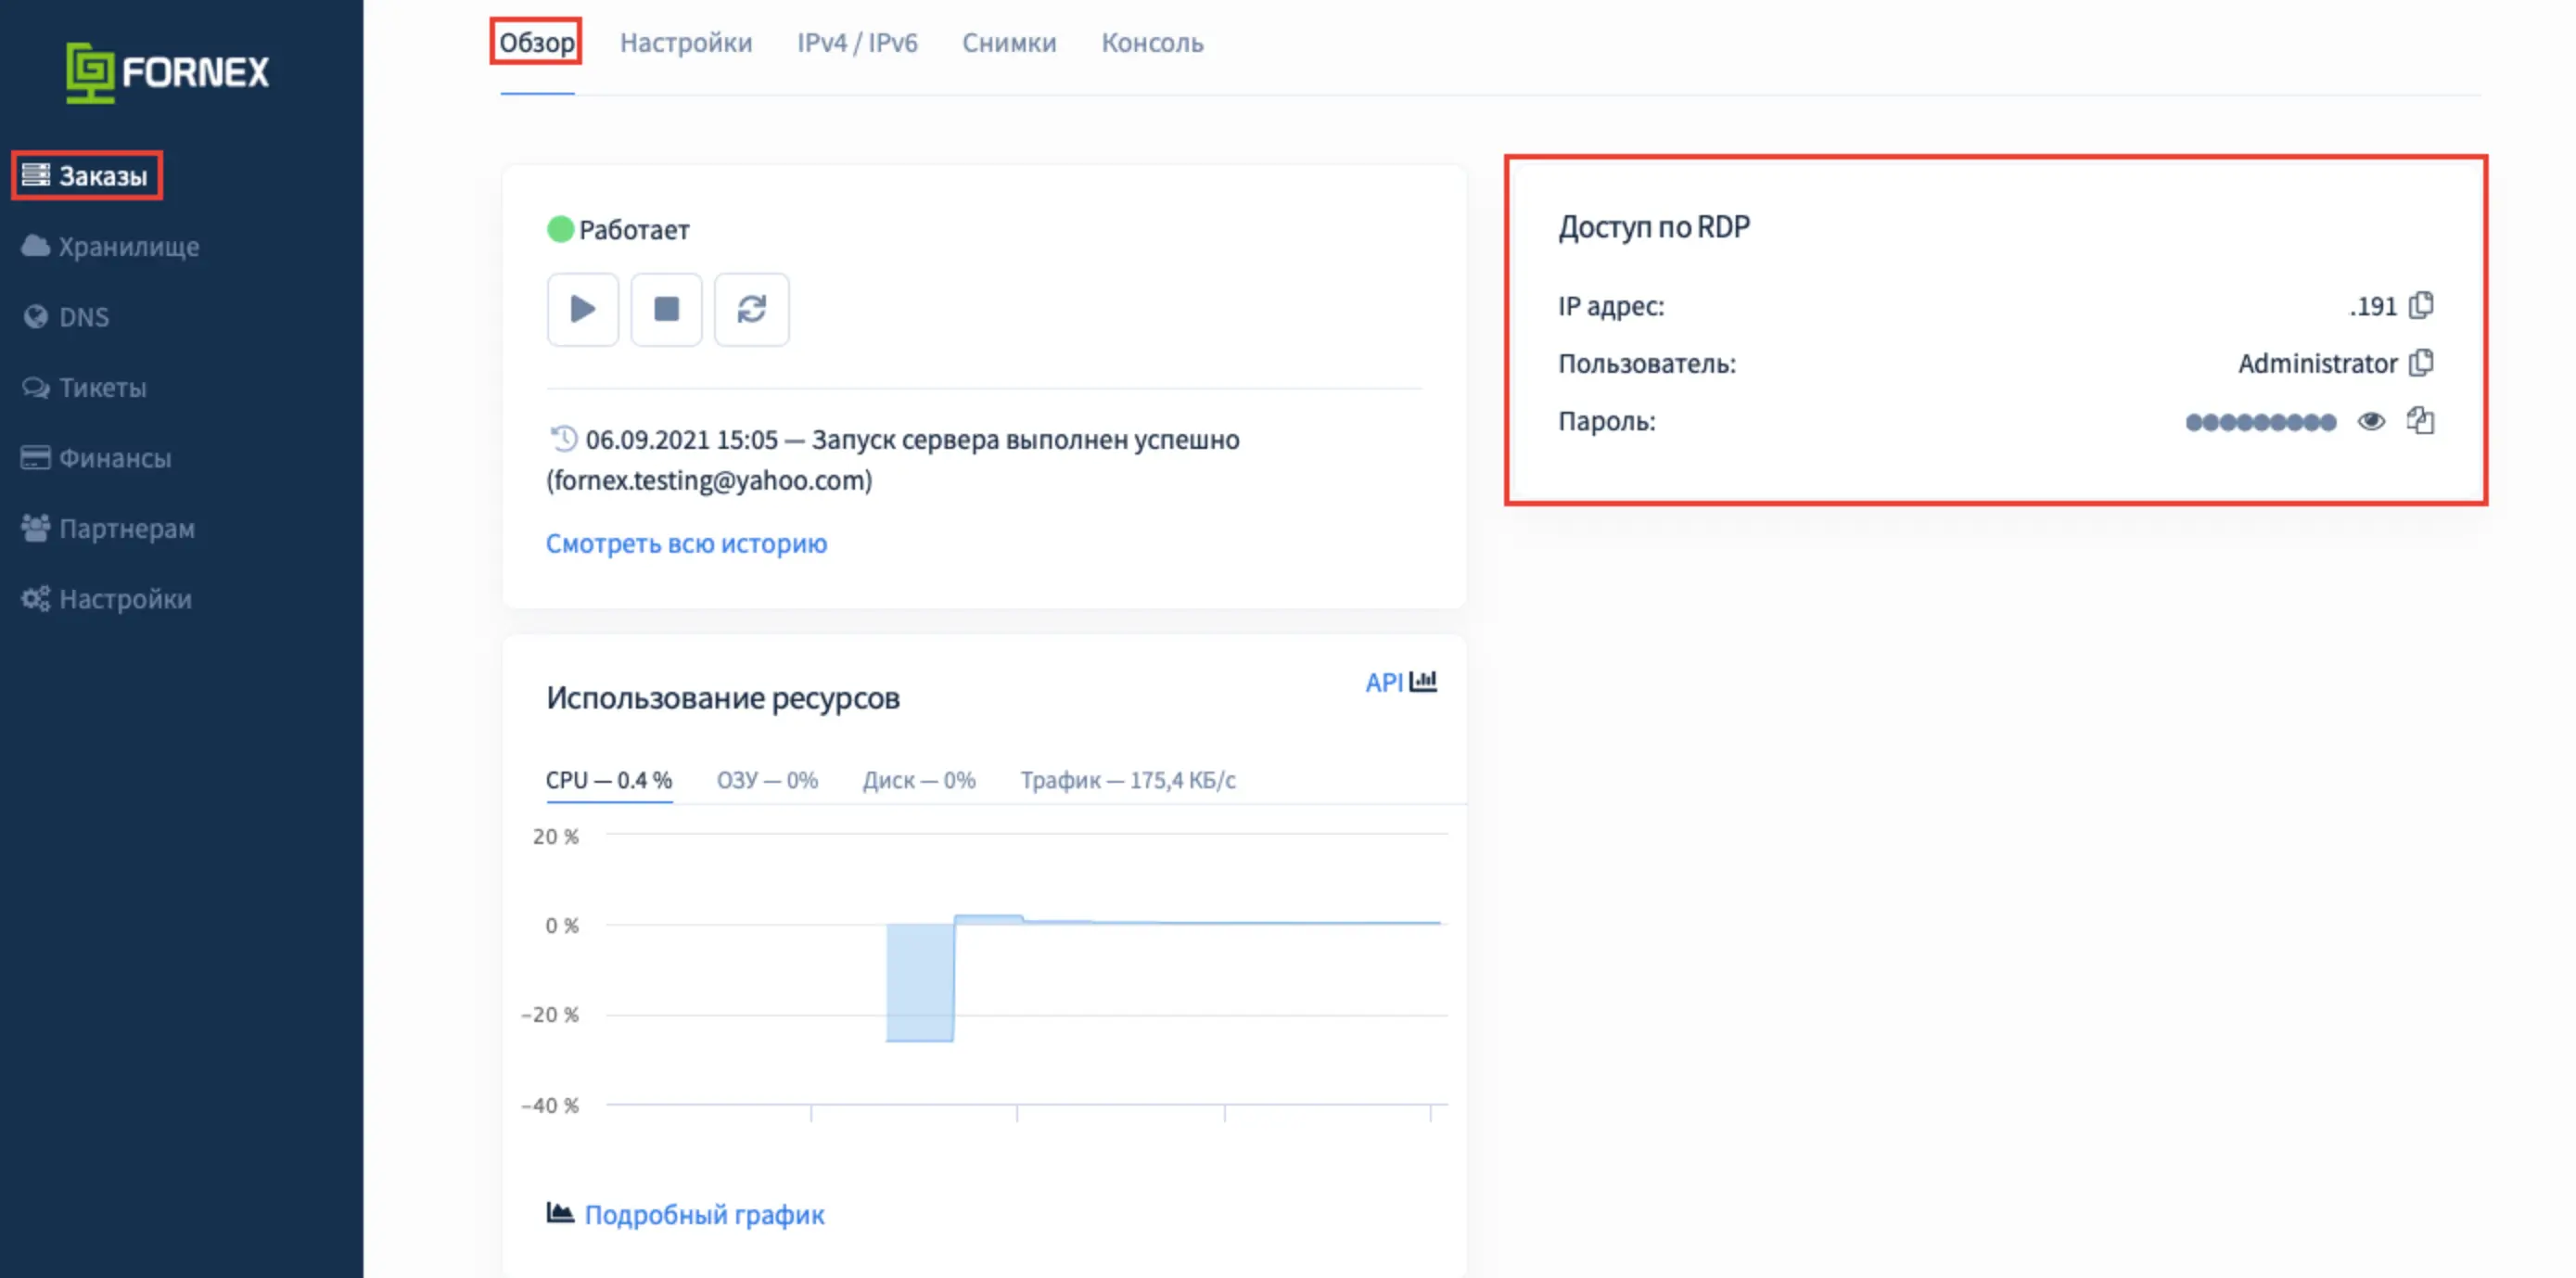This screenshot has width=2576, height=1278.
Task: Open Тикеты in the sidebar
Action: (84, 387)
